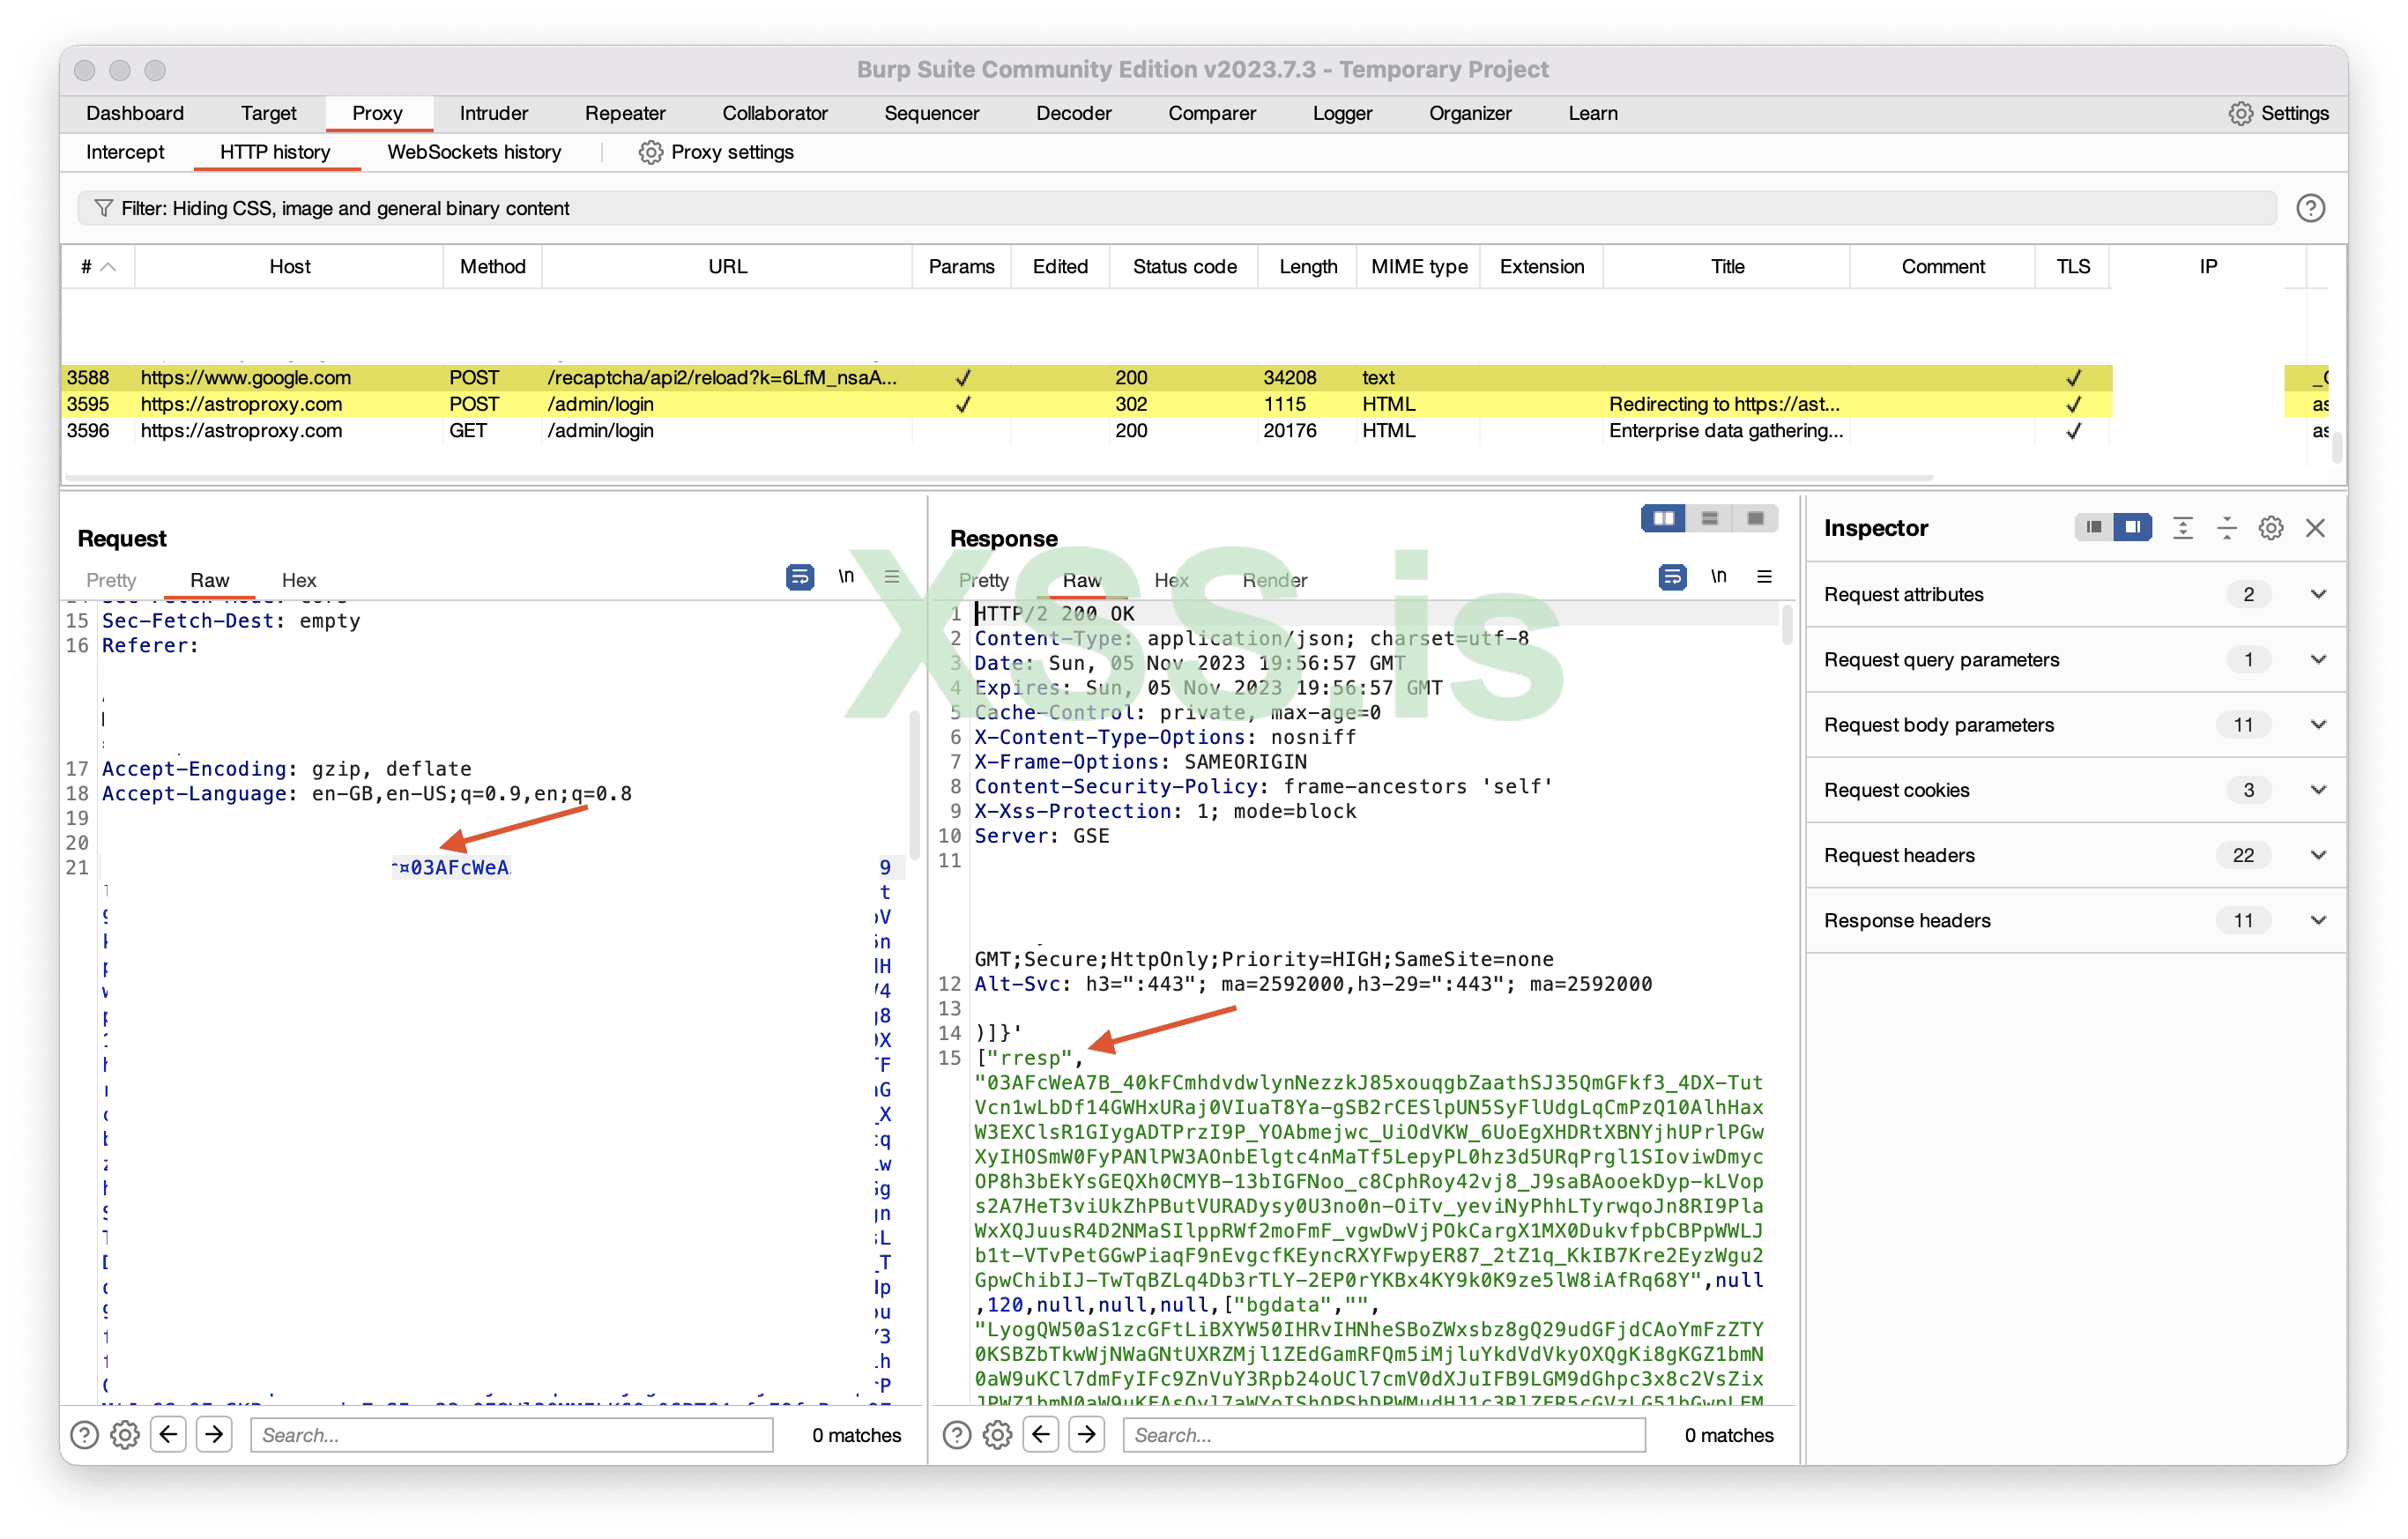Click the filter funnel icon

pos(103,208)
